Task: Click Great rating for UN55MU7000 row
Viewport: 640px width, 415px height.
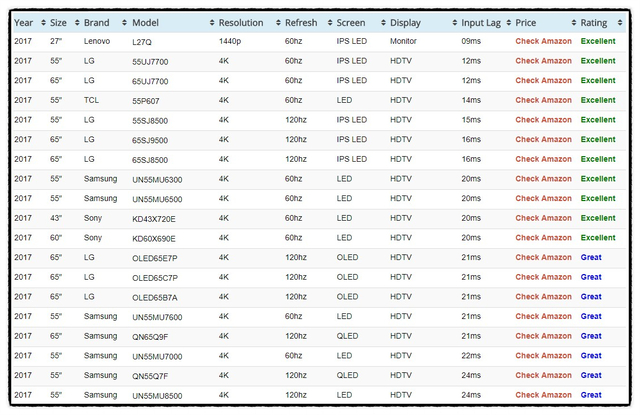Action: [x=591, y=356]
